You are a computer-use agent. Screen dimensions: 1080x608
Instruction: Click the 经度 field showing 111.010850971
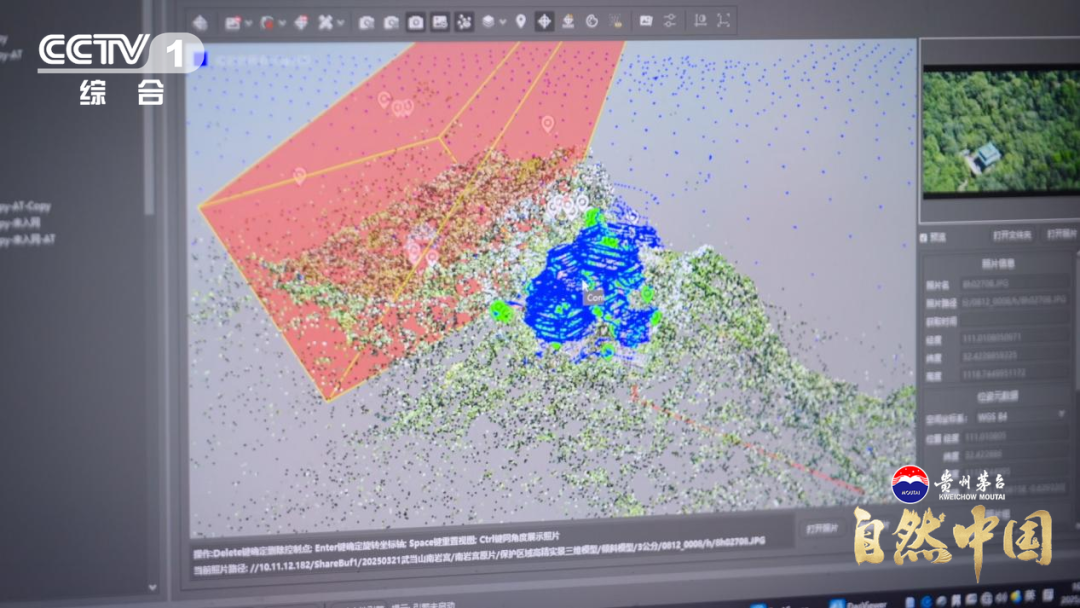click(x=1015, y=338)
